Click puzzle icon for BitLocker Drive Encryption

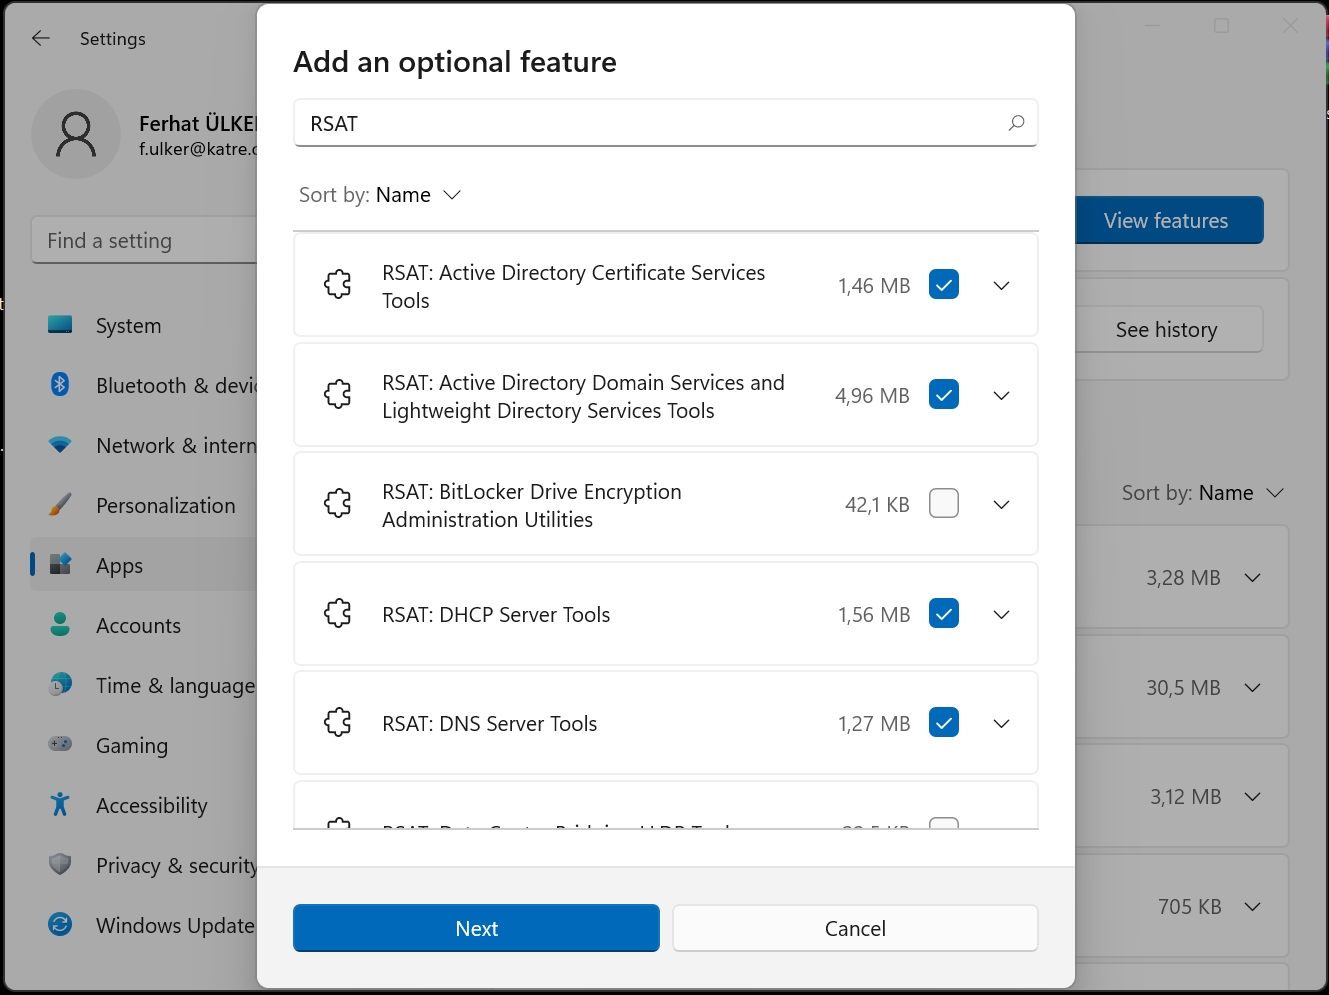(338, 504)
